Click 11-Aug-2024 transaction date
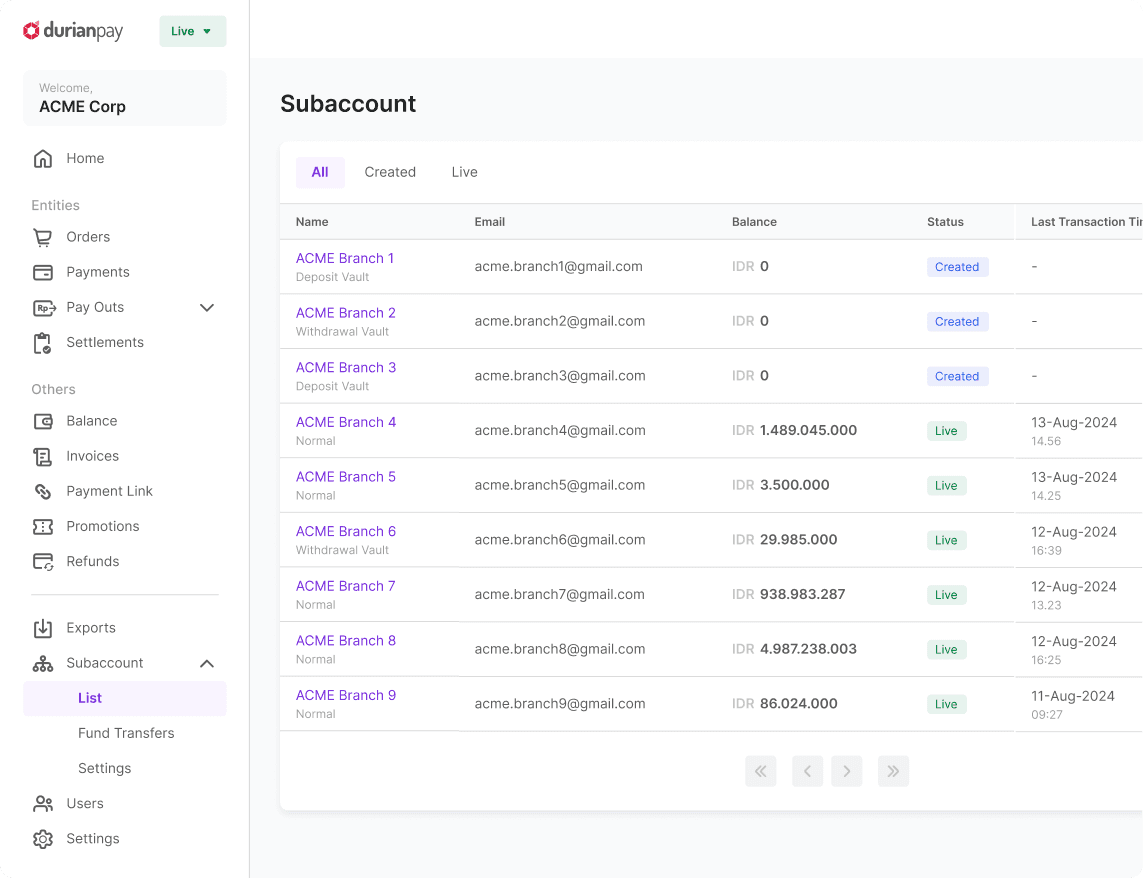 [x=1072, y=696]
